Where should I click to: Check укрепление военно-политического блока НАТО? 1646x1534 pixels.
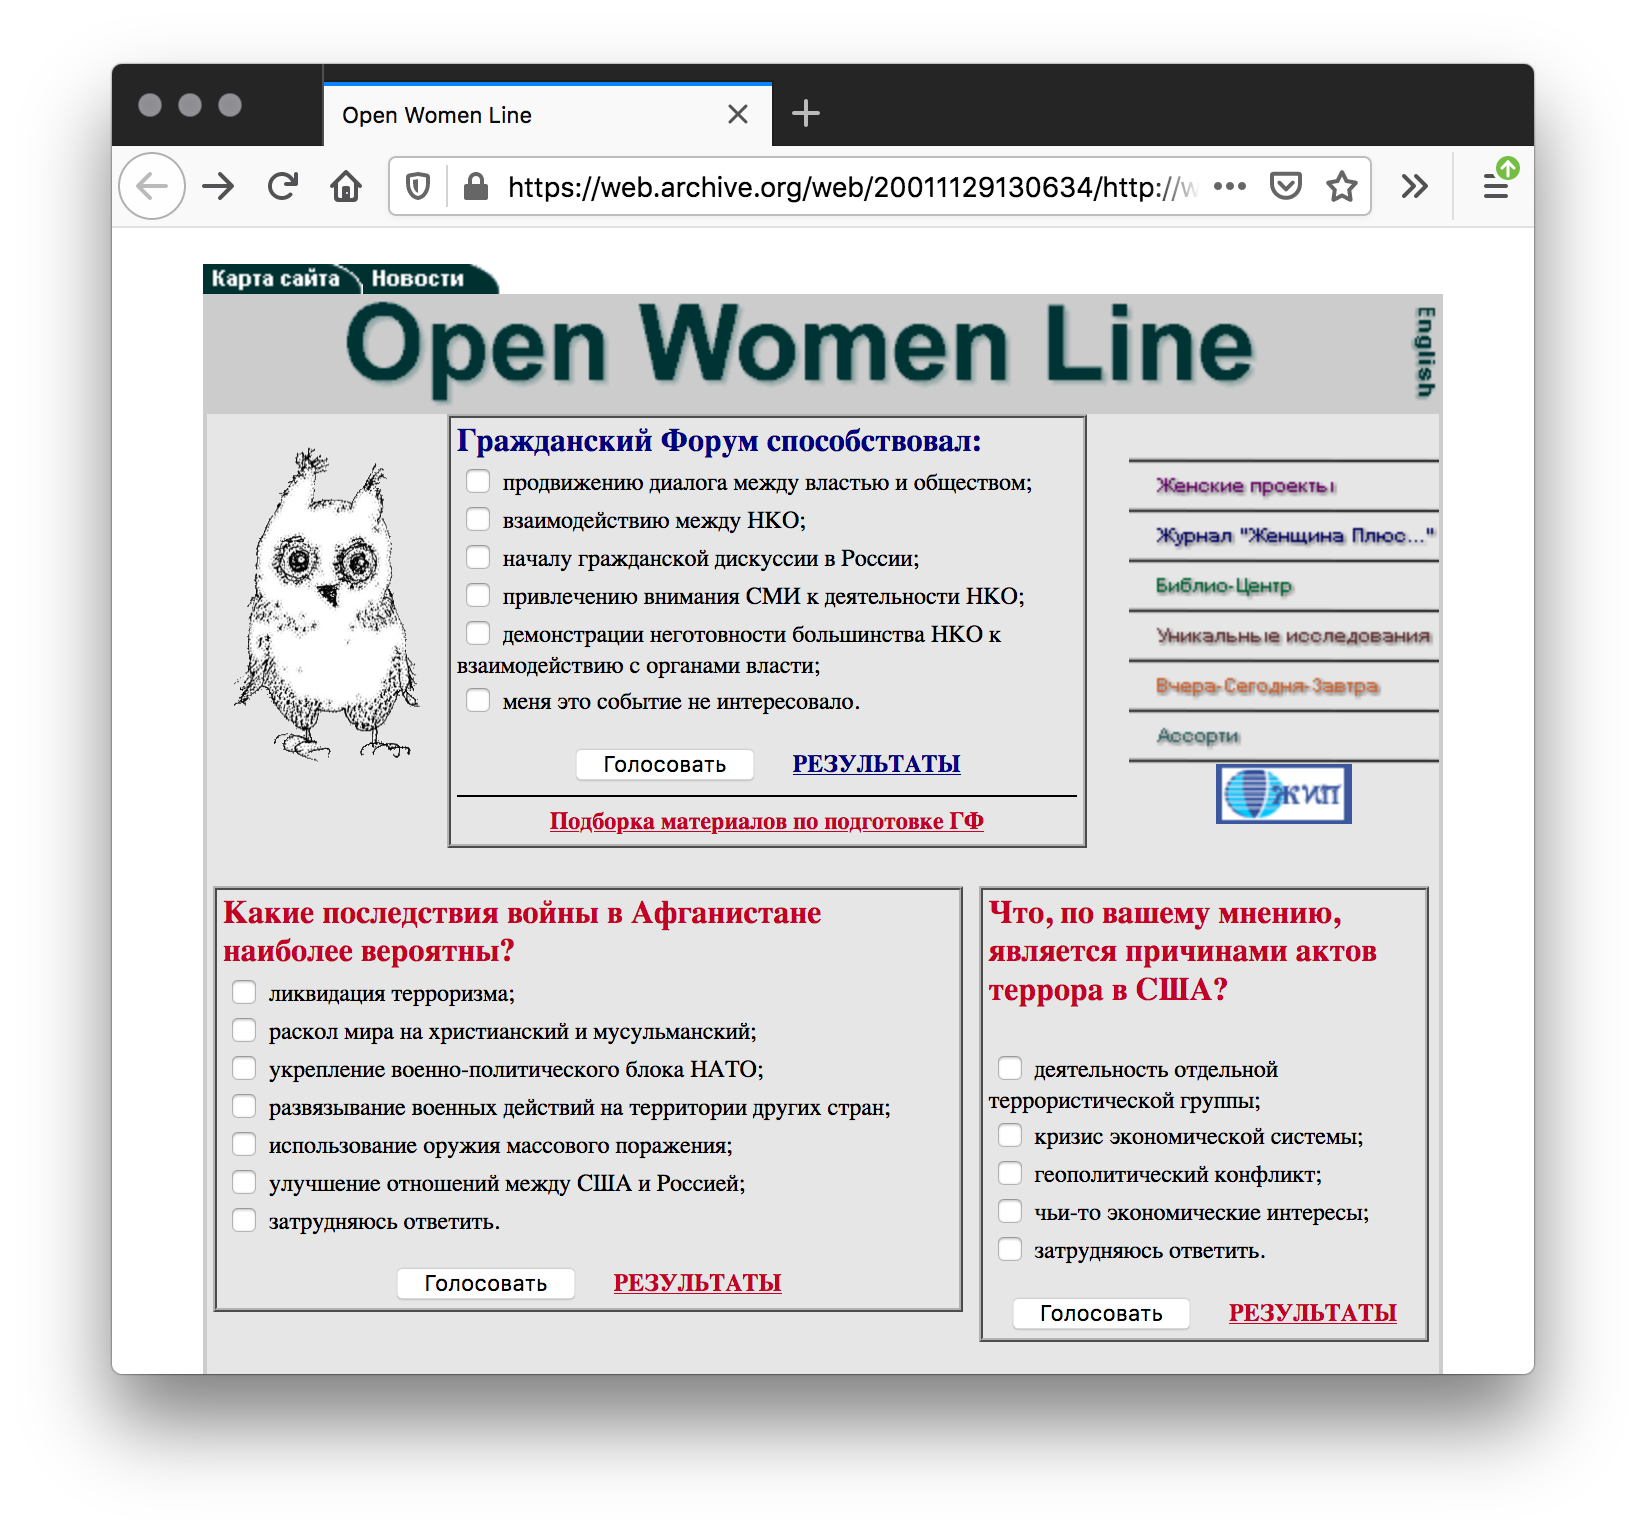pyautogui.click(x=244, y=1068)
